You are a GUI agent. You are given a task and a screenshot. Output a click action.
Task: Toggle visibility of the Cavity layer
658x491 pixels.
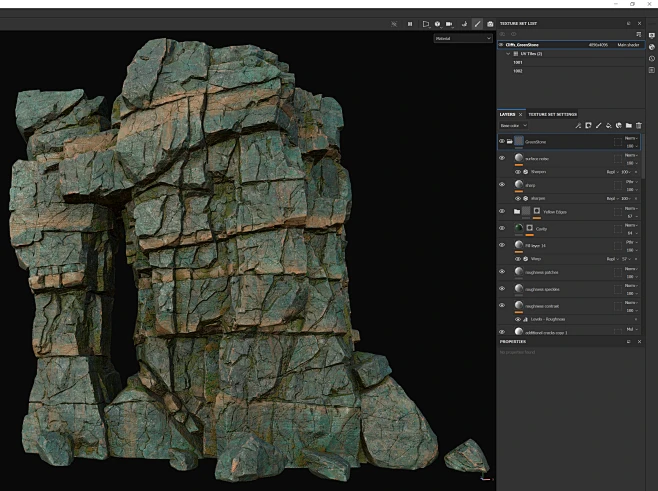(502, 228)
